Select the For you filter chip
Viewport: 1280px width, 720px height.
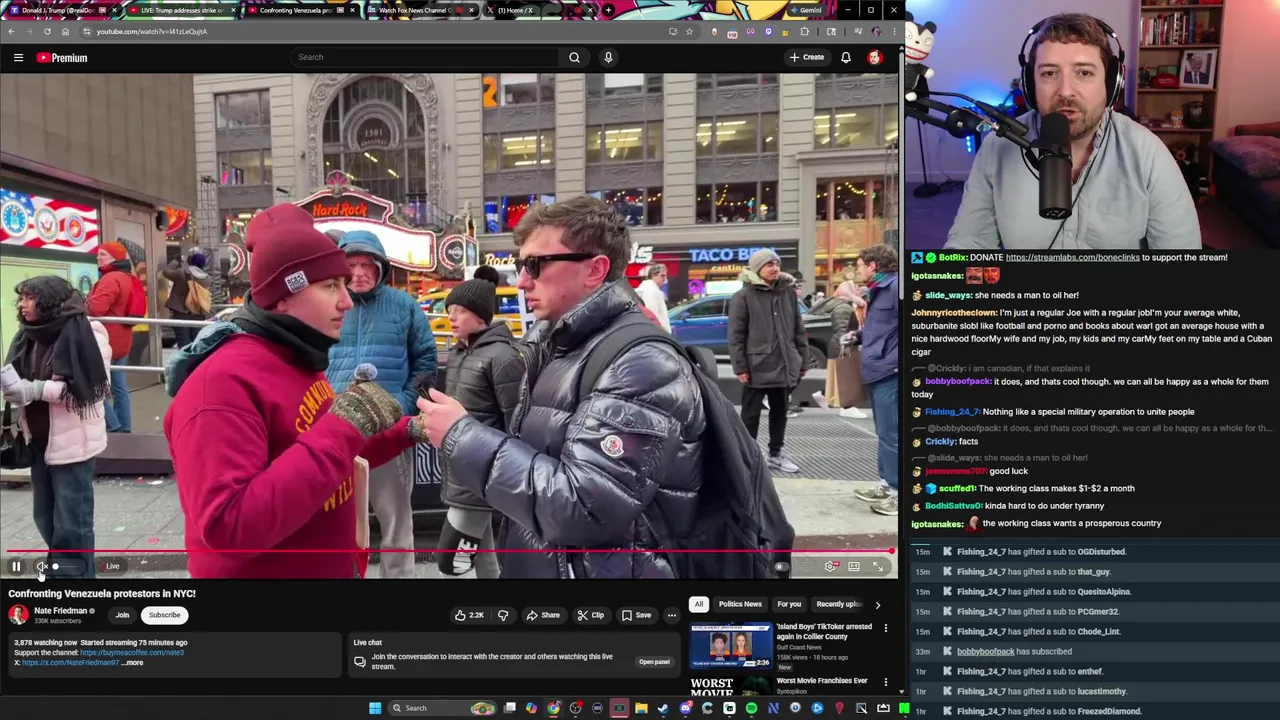[789, 604]
